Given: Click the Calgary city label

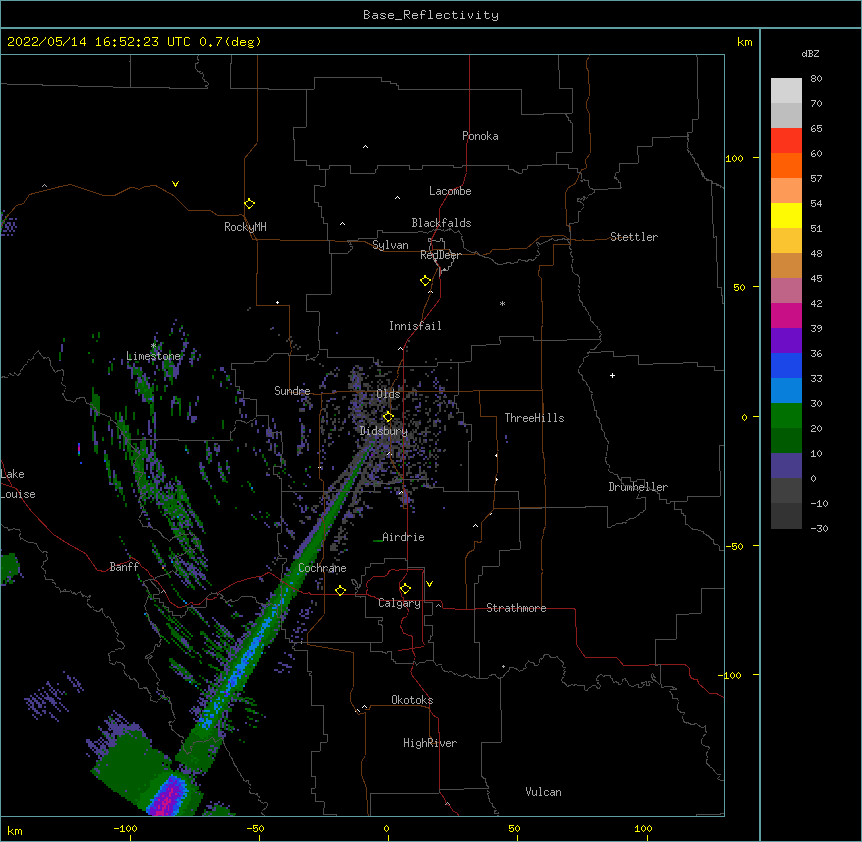Looking at the screenshot, I should tap(399, 603).
